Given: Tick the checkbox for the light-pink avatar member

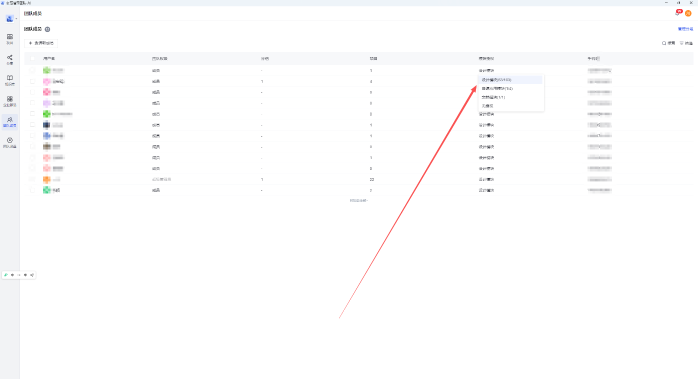Looking at the screenshot, I should pos(32,82).
